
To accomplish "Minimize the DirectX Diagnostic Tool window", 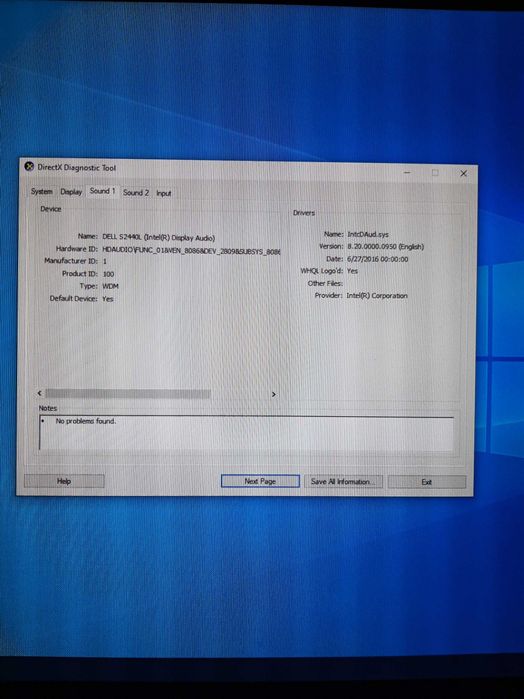I will pyautogui.click(x=407, y=173).
